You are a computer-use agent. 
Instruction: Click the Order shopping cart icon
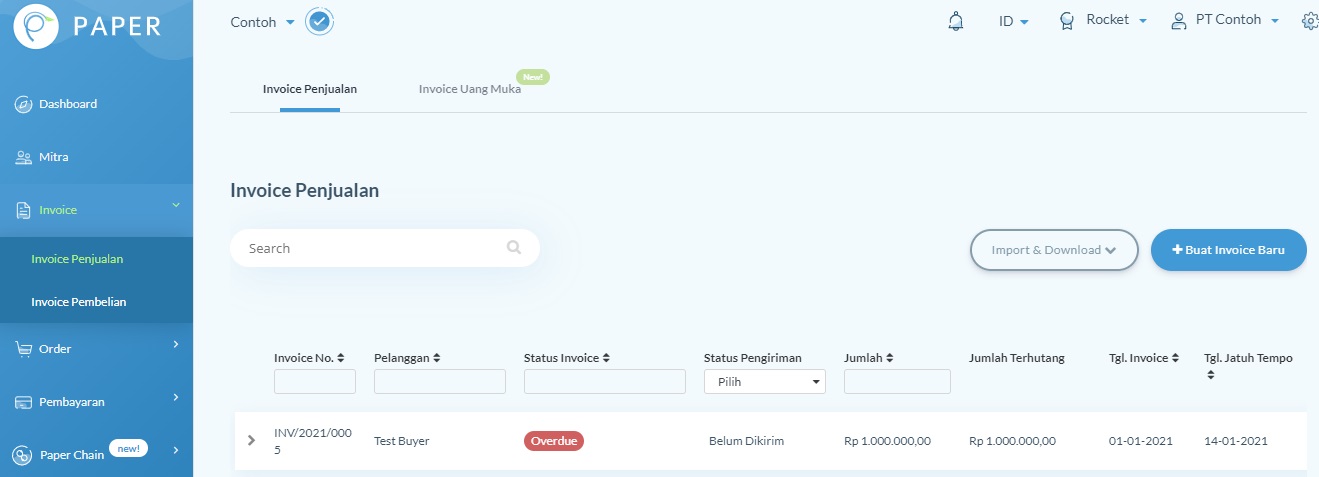tap(24, 349)
